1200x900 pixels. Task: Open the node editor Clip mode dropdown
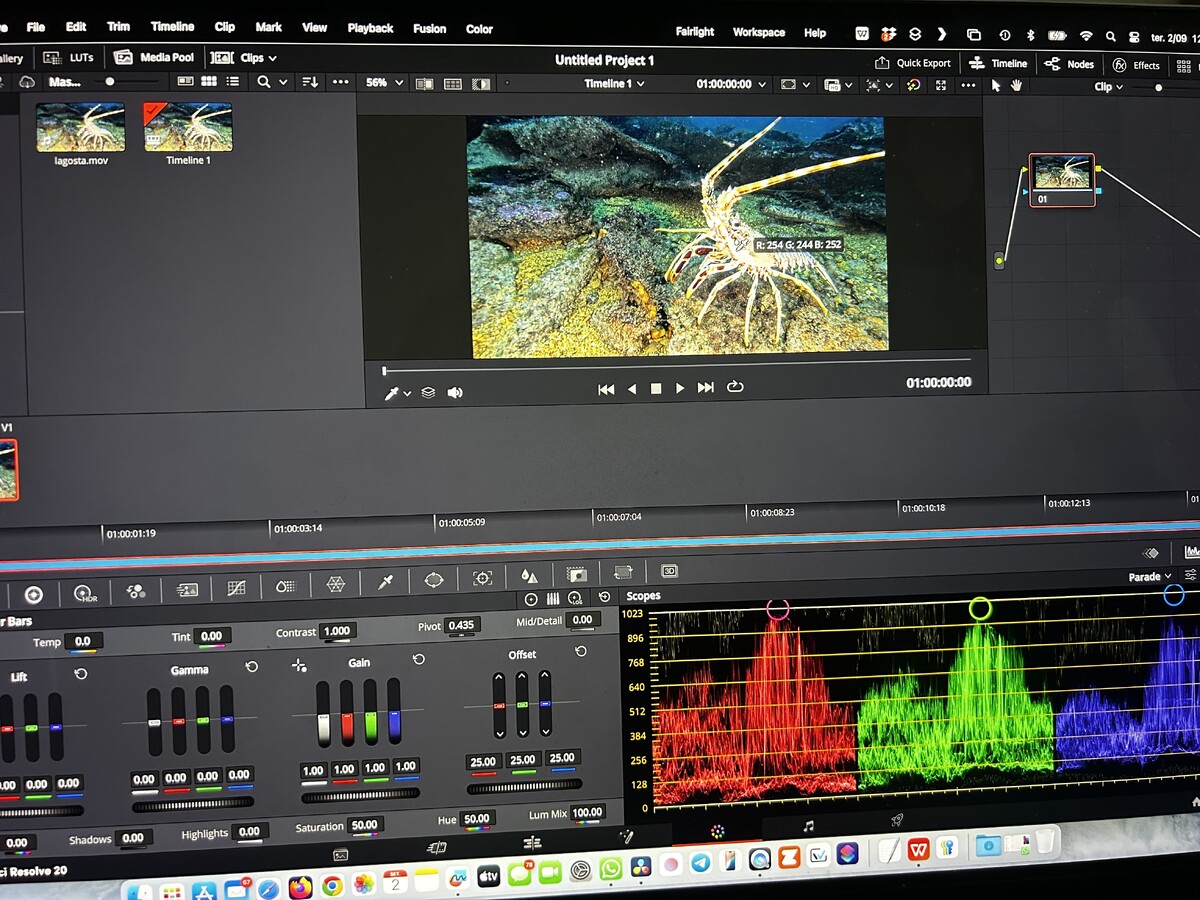(x=1108, y=87)
